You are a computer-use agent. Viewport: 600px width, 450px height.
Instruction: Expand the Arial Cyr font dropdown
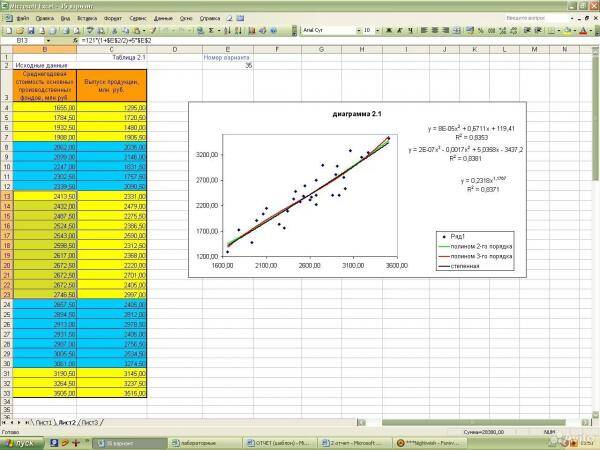click(x=359, y=30)
